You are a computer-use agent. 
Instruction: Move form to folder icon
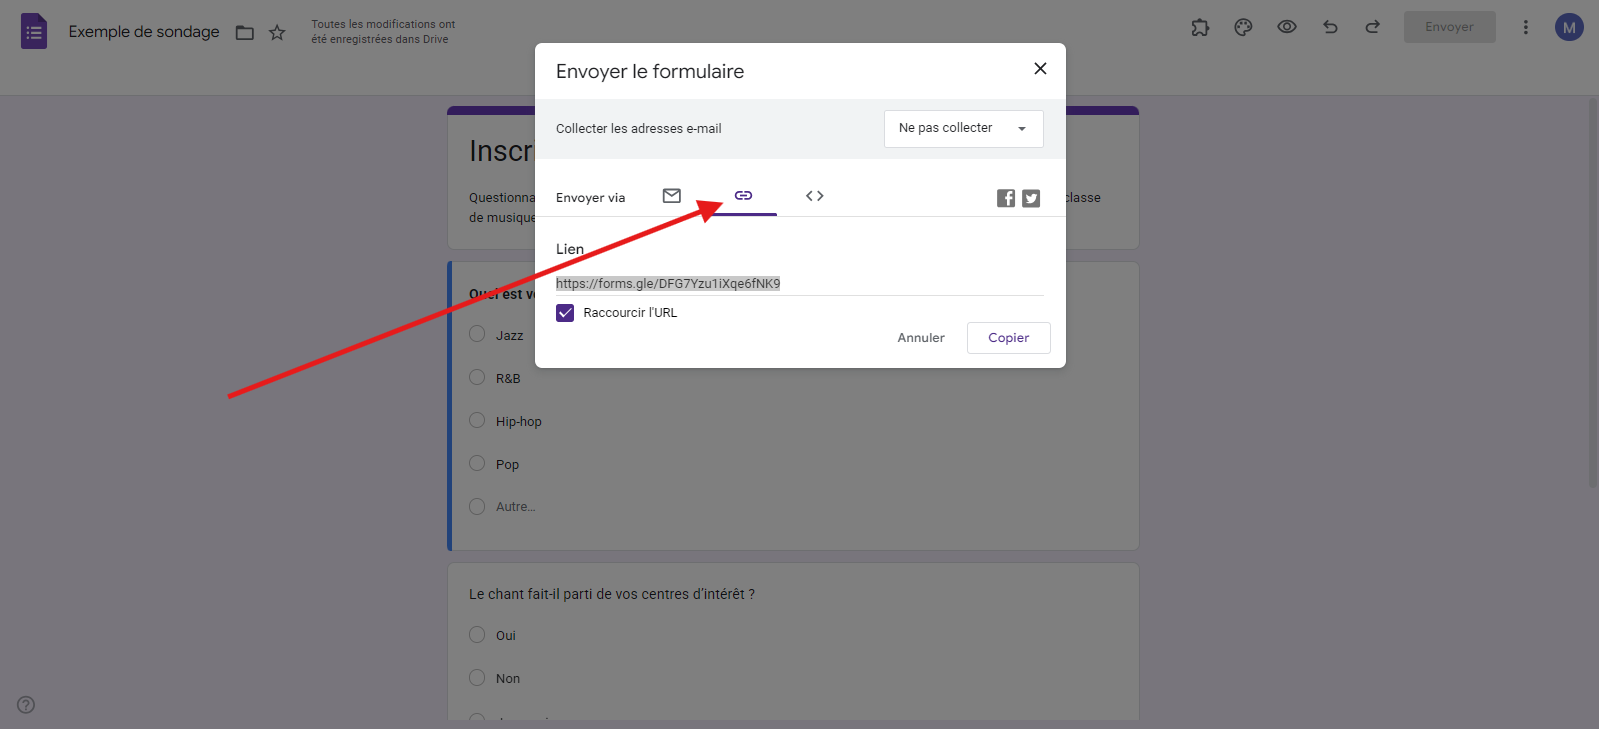pos(245,33)
